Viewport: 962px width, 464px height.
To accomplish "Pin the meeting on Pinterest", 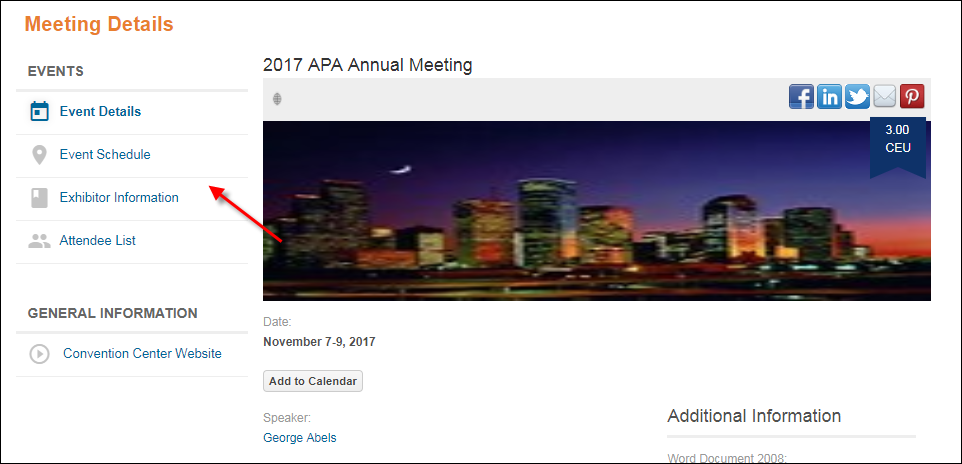I will [x=912, y=97].
